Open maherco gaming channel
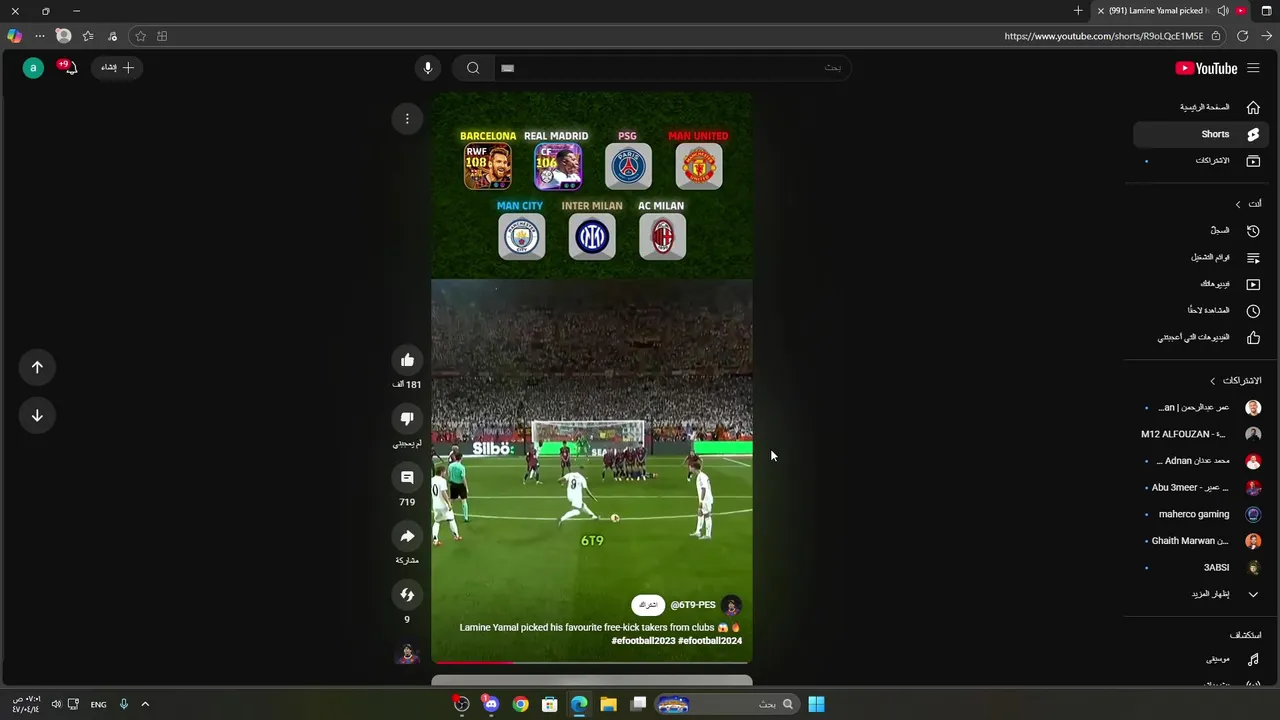Viewport: 1280px width, 720px height. tap(1200, 514)
